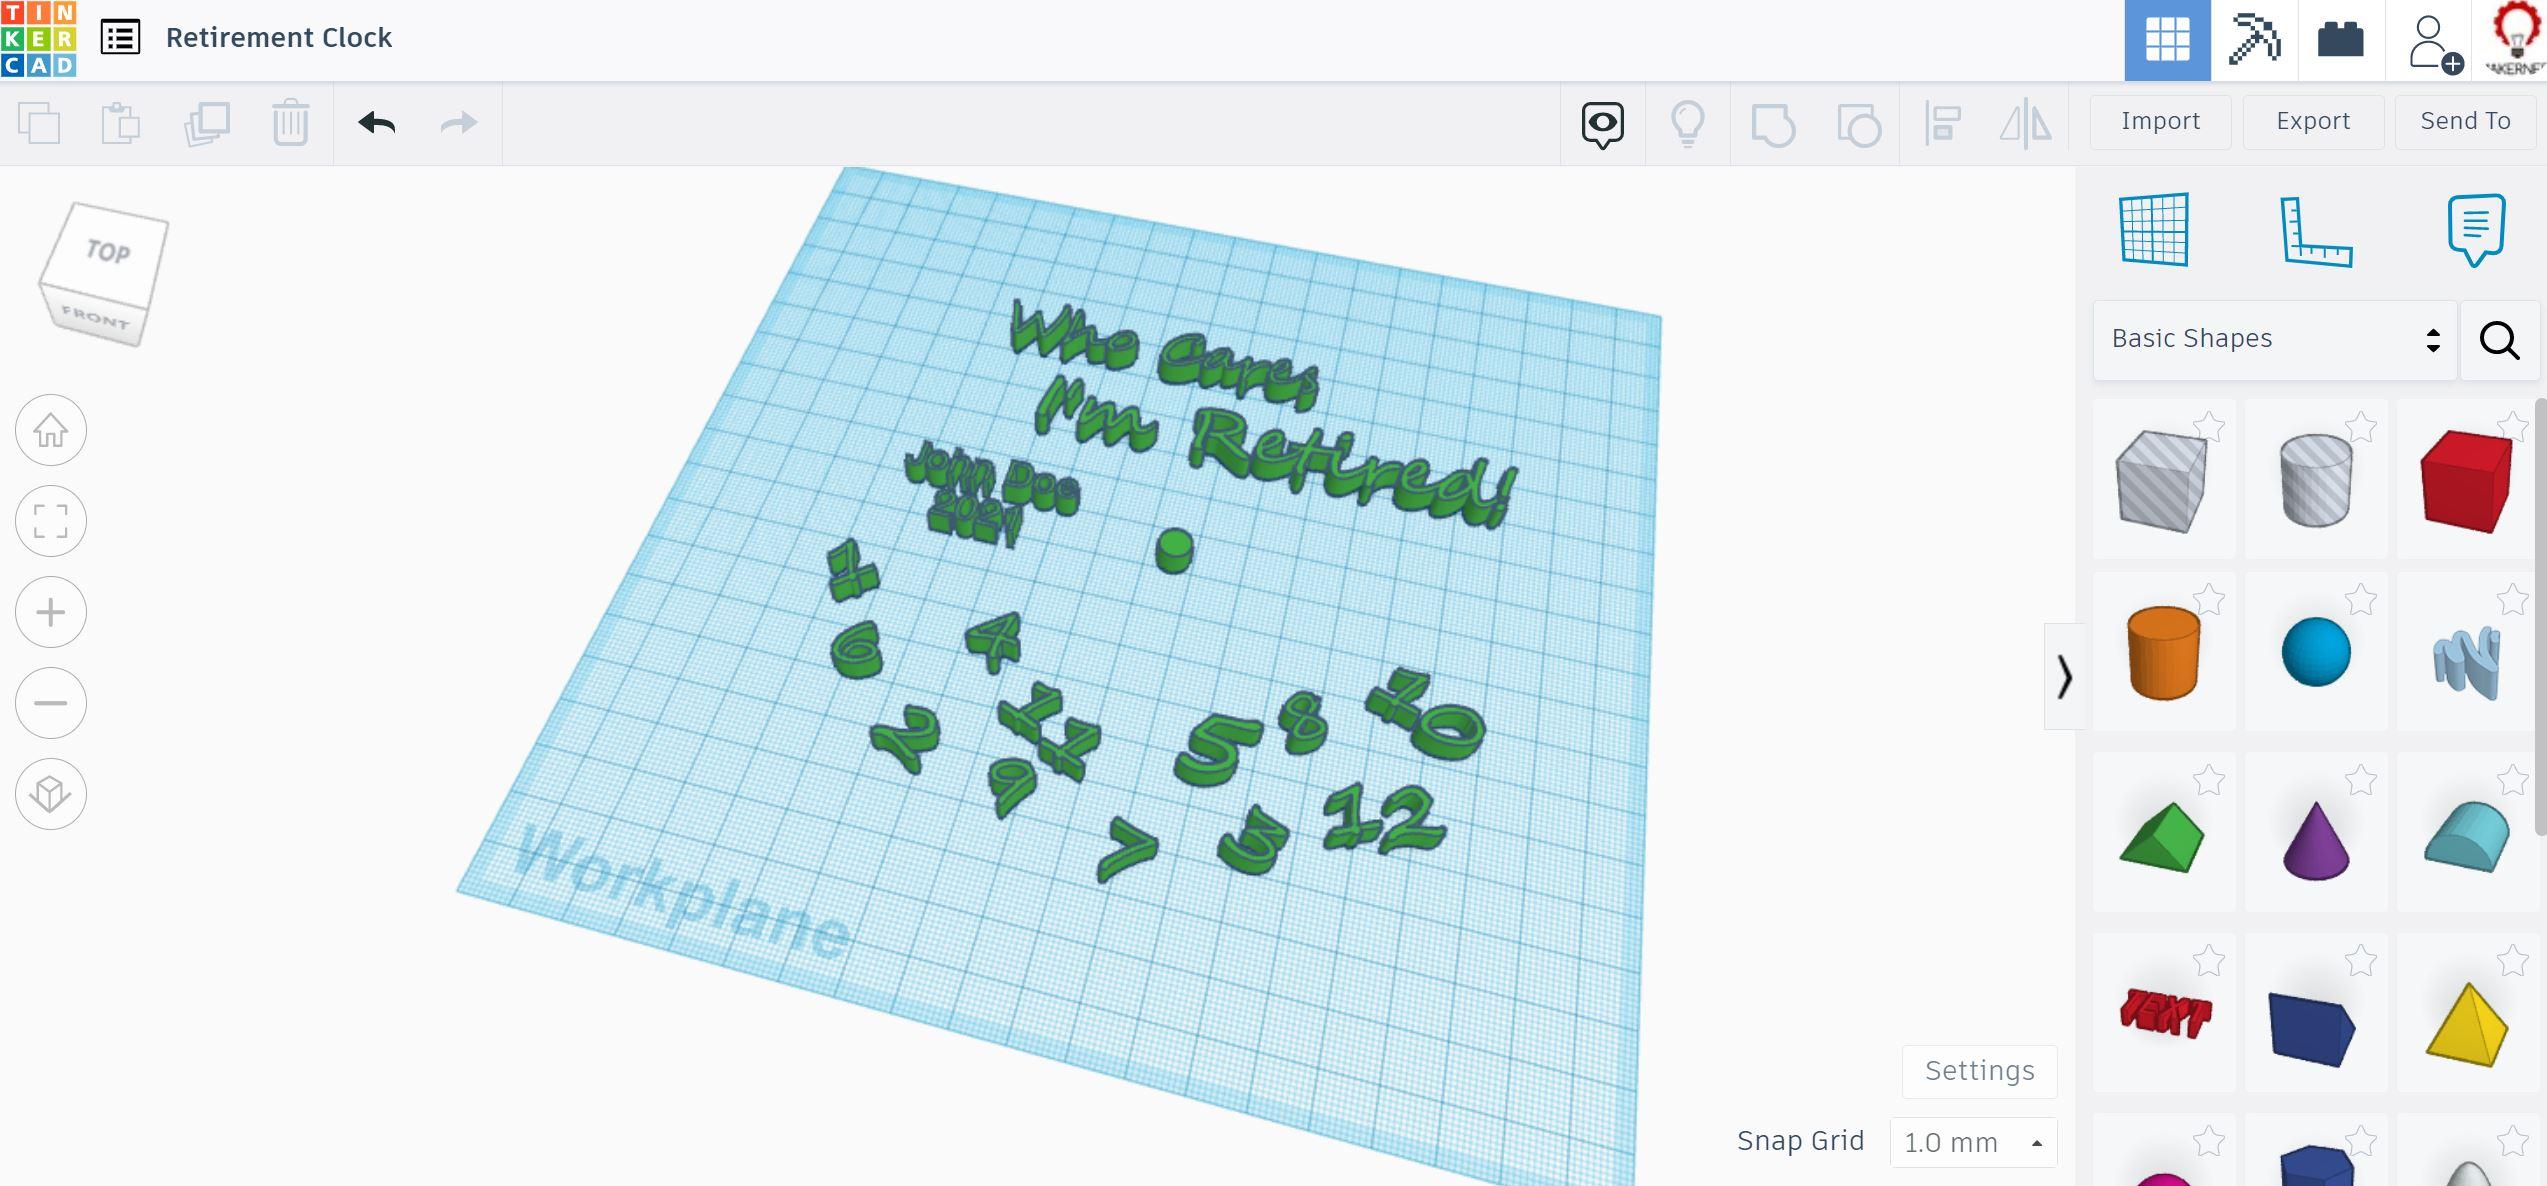Open the Bricks mode icon
This screenshot has height=1186, width=2547.
[x=2340, y=40]
